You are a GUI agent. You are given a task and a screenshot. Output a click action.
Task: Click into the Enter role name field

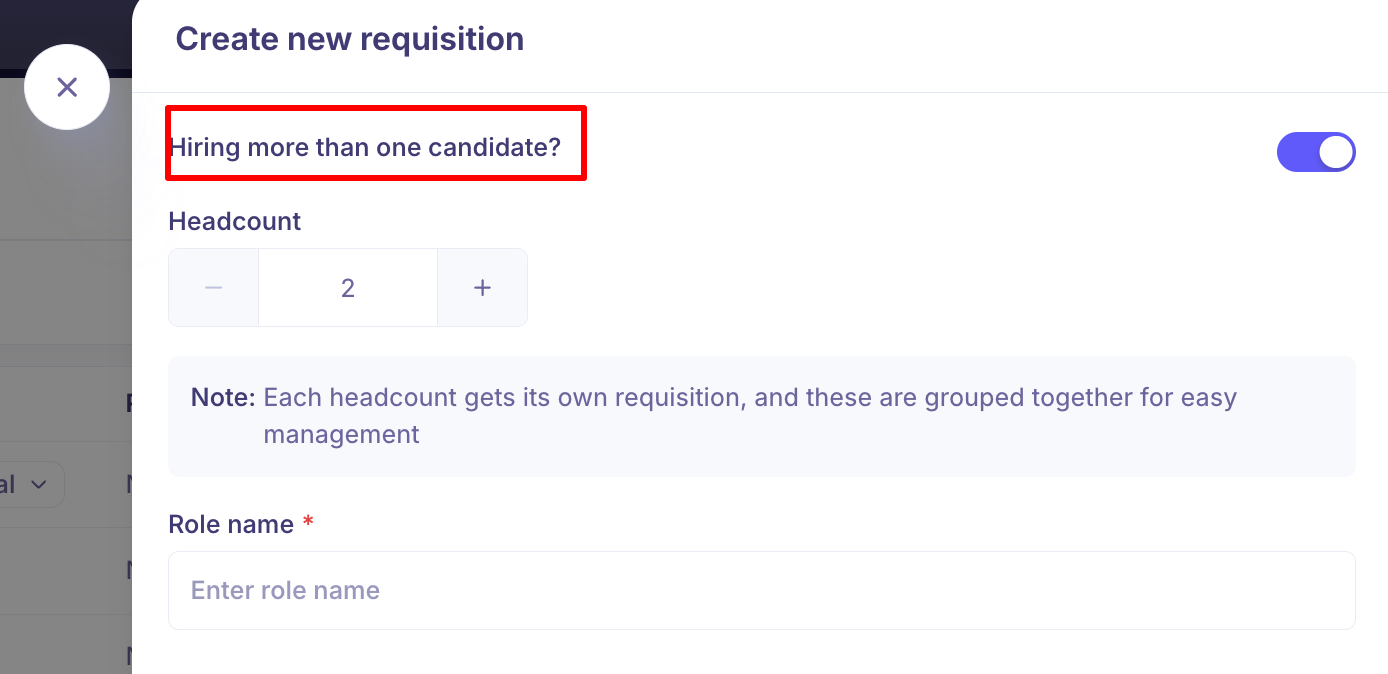click(x=760, y=590)
